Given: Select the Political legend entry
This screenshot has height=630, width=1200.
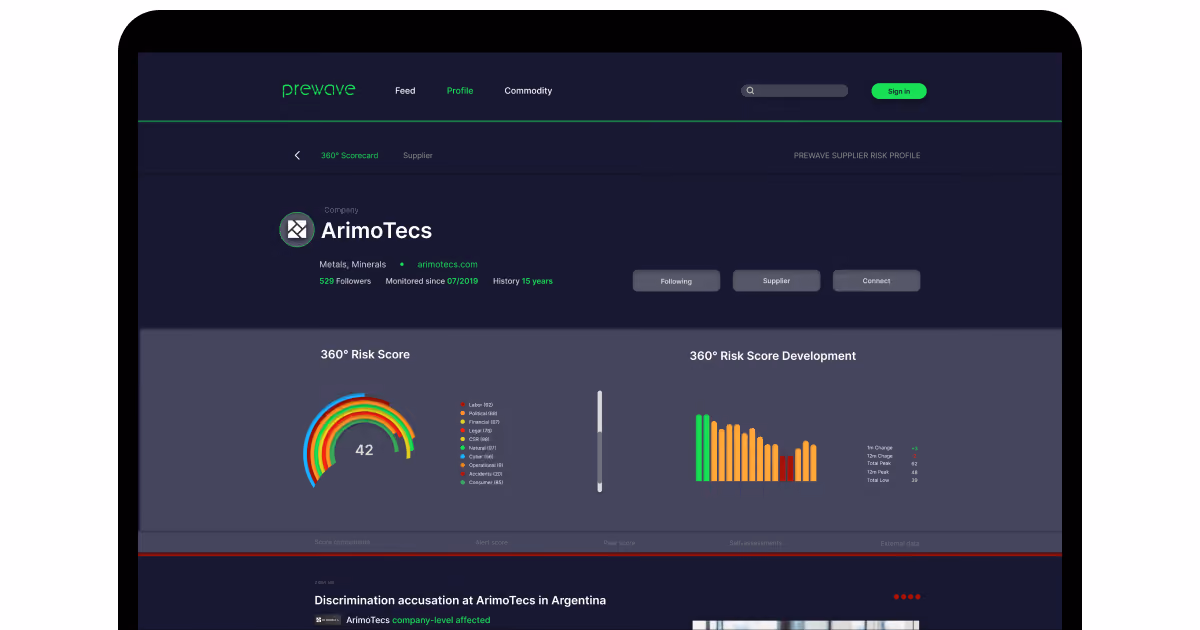Looking at the screenshot, I should (479, 413).
